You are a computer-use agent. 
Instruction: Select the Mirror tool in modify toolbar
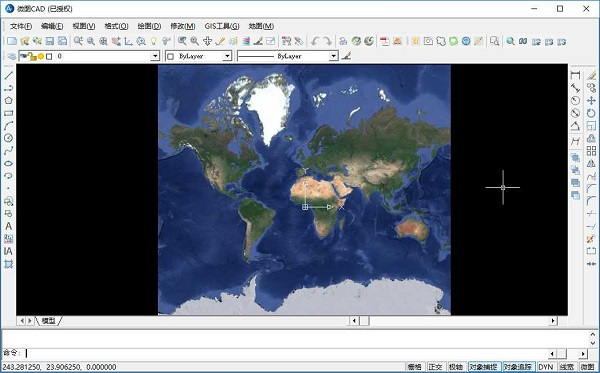591,163
